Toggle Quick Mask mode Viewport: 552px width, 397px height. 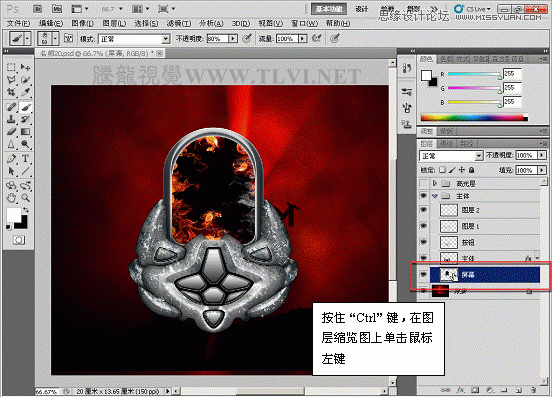19,240
